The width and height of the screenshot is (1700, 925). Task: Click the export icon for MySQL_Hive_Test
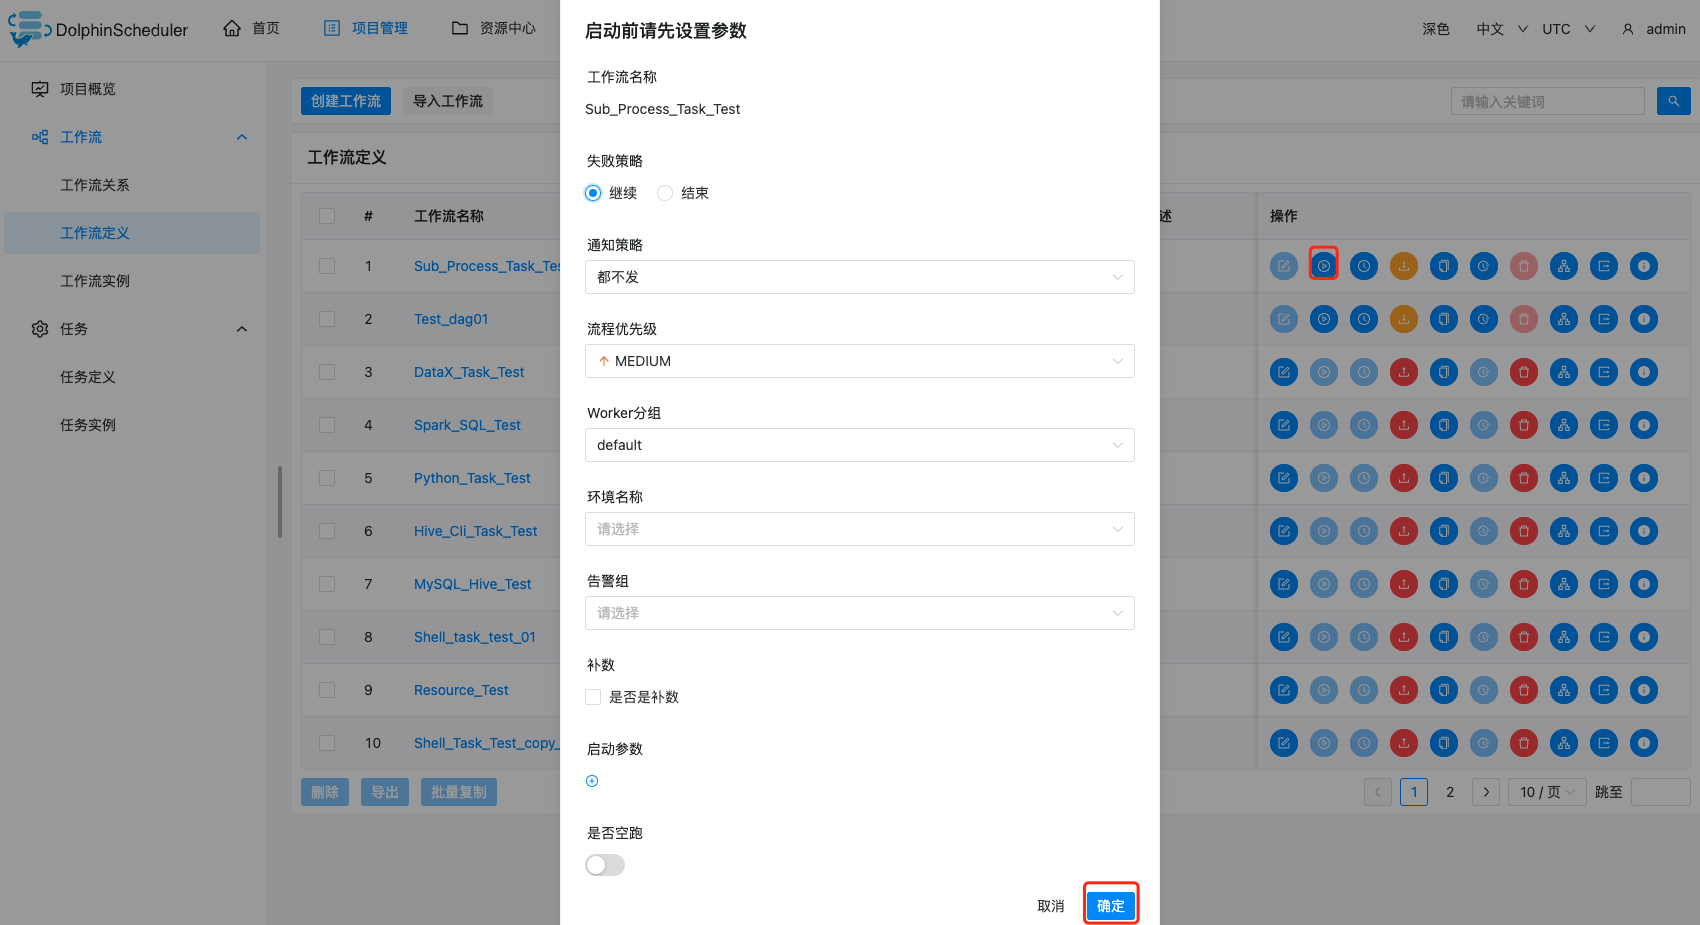point(1604,584)
